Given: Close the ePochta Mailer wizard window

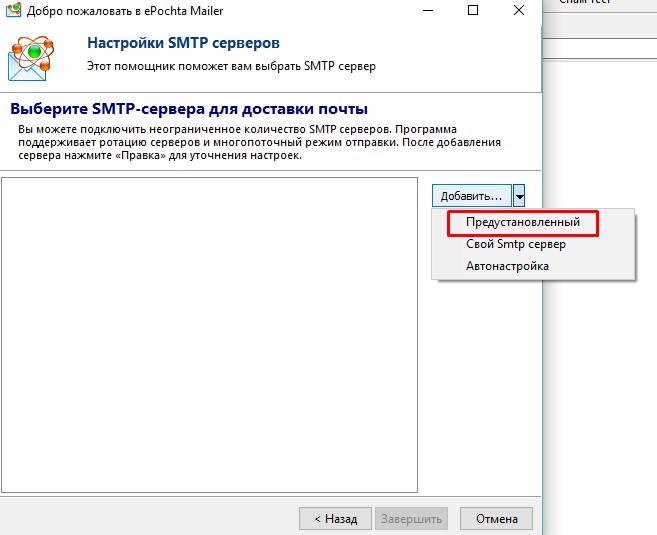Looking at the screenshot, I should 519,10.
